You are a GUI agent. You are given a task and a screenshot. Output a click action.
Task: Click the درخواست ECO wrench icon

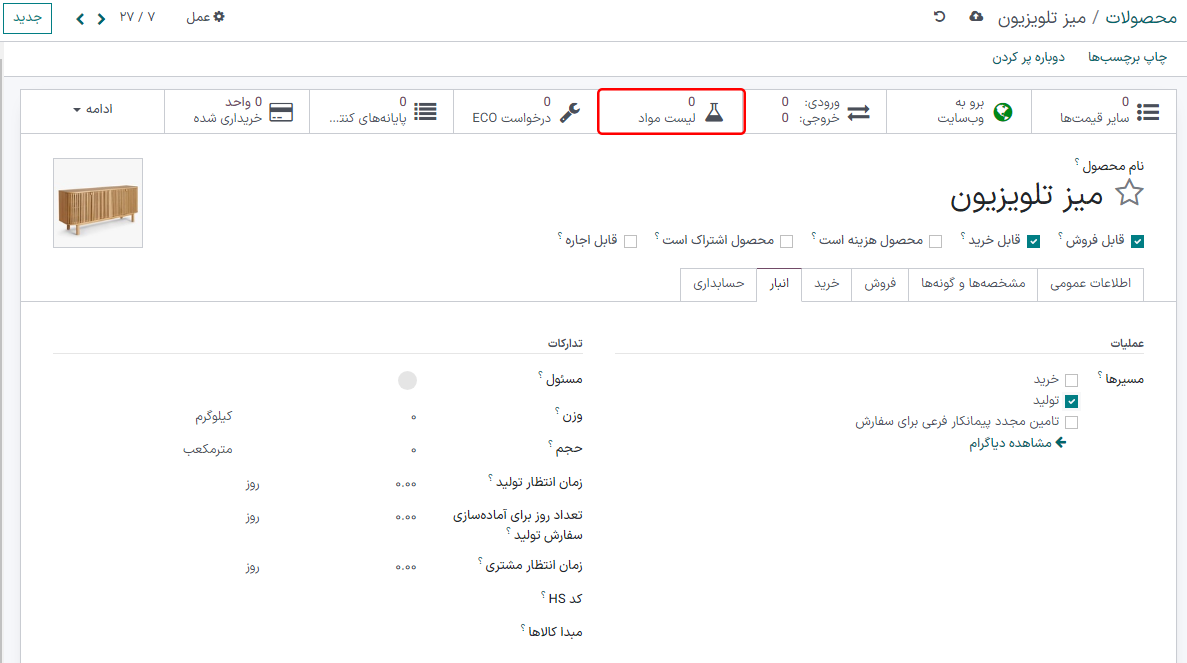coord(568,113)
